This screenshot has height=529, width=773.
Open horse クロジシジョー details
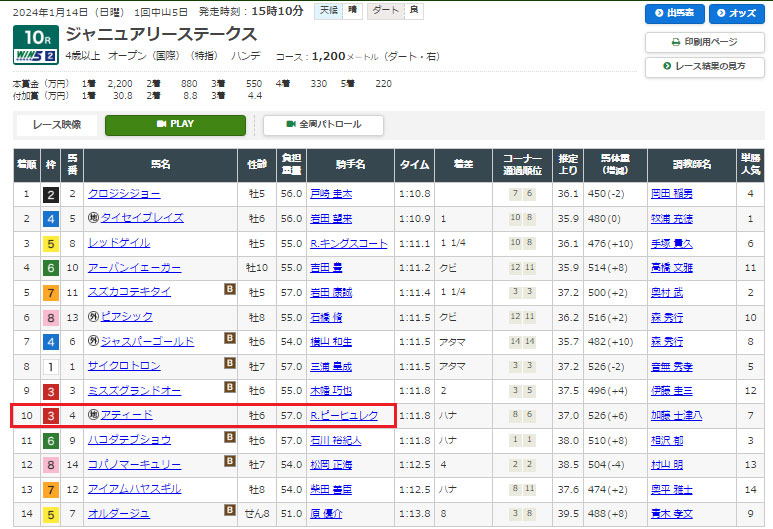point(124,193)
